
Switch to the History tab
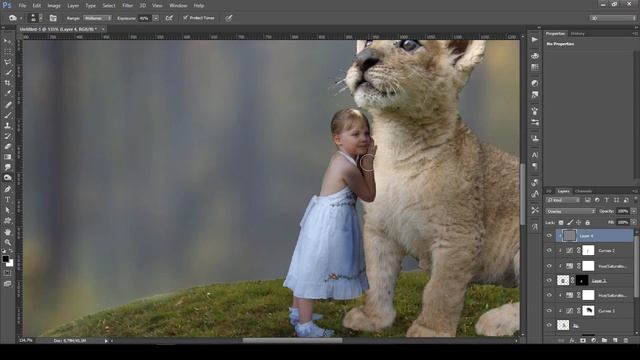578,33
